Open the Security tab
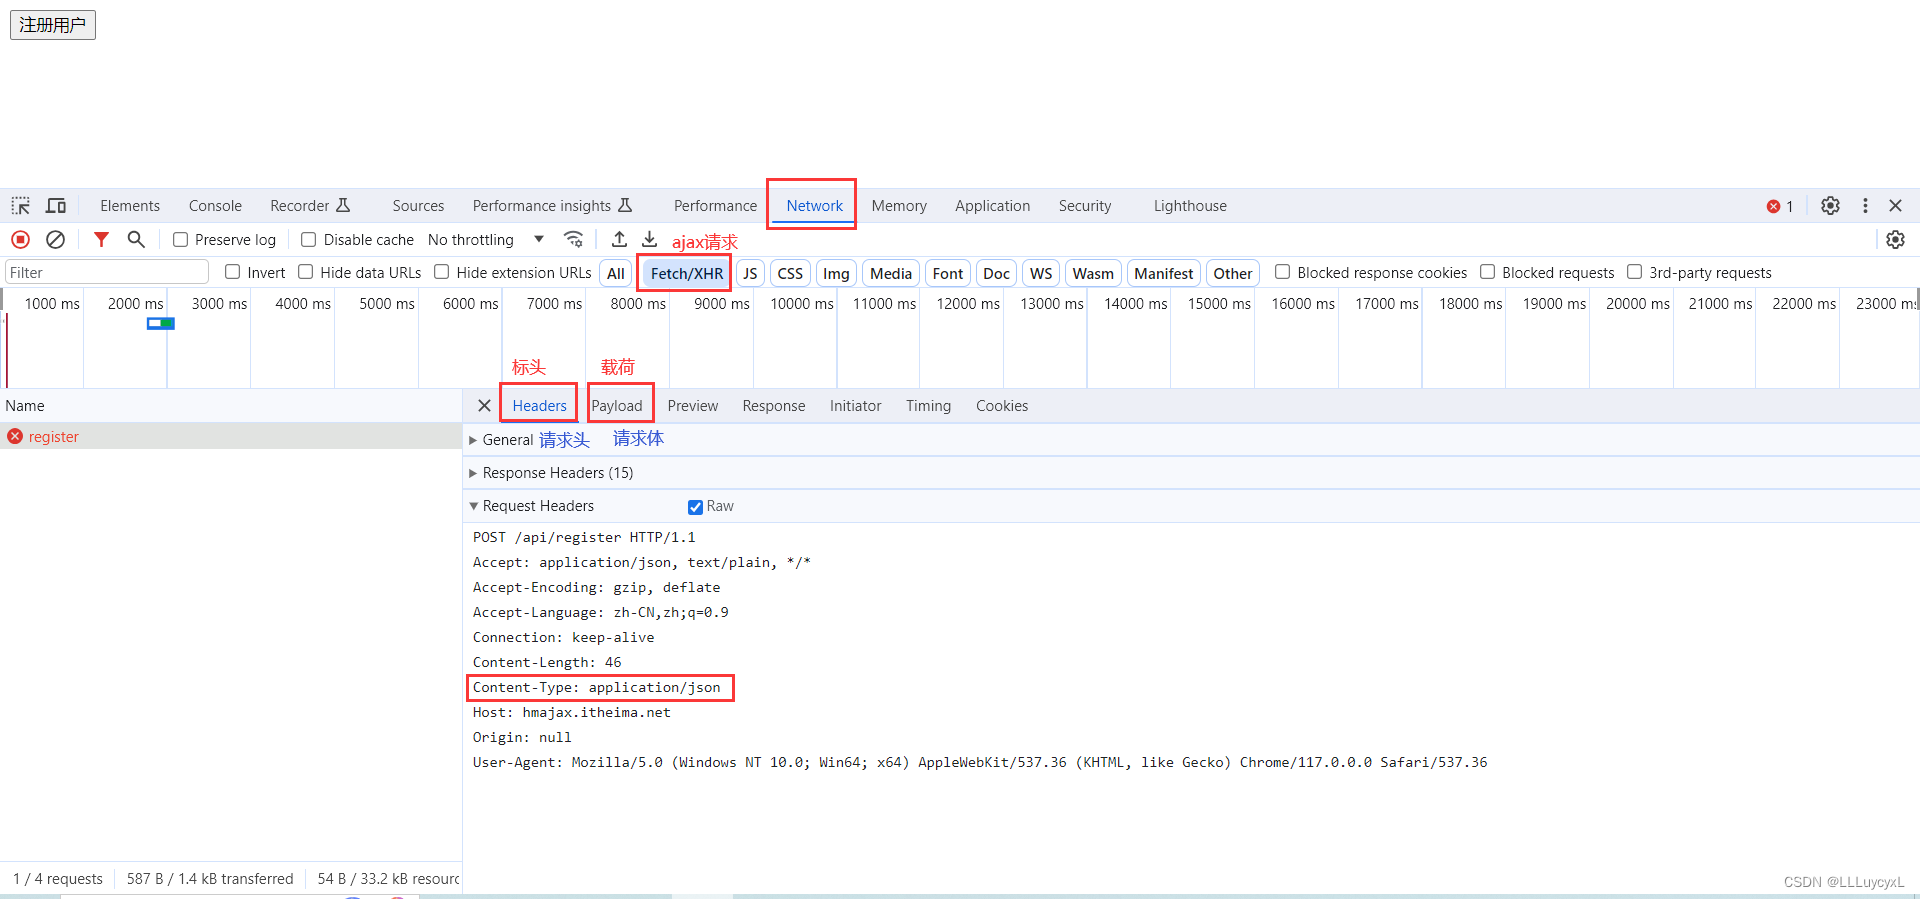Image resolution: width=1920 pixels, height=899 pixels. point(1085,206)
